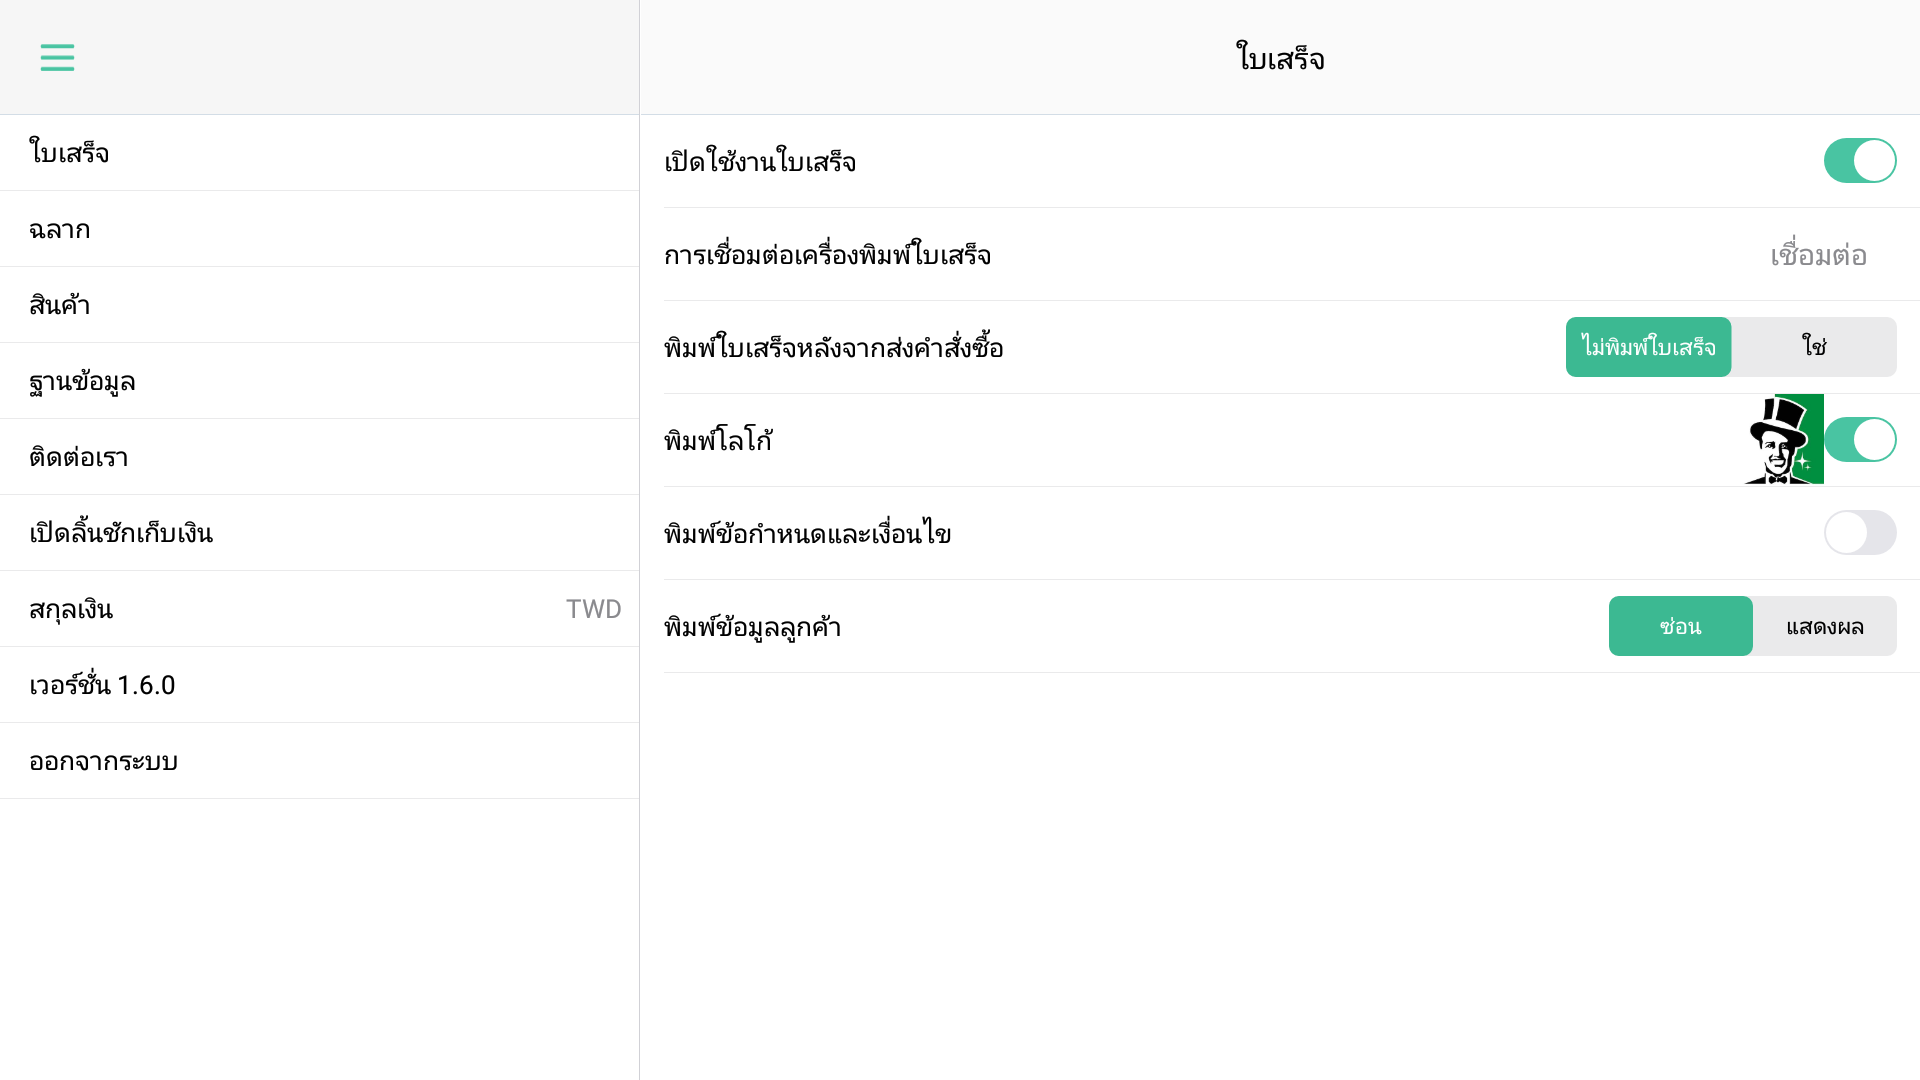The width and height of the screenshot is (1920, 1080).
Task: Open the ฐานข้อมูล settings item
Action: click(x=319, y=381)
